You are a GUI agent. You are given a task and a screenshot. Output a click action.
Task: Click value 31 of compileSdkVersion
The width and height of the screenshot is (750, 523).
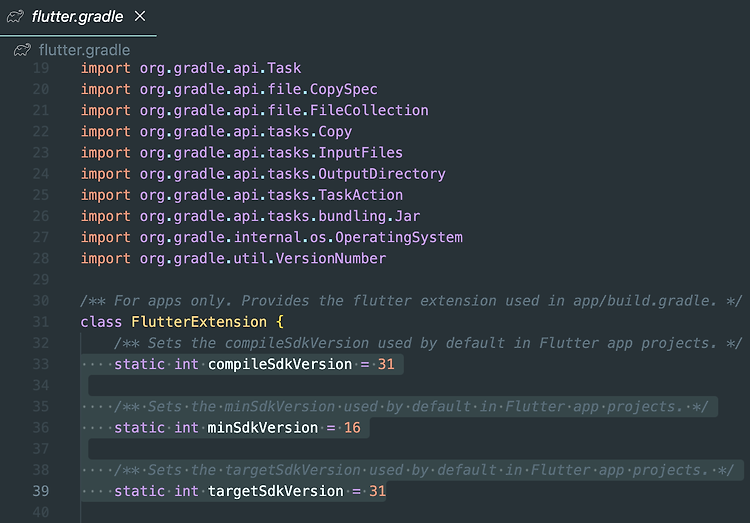click(386, 364)
